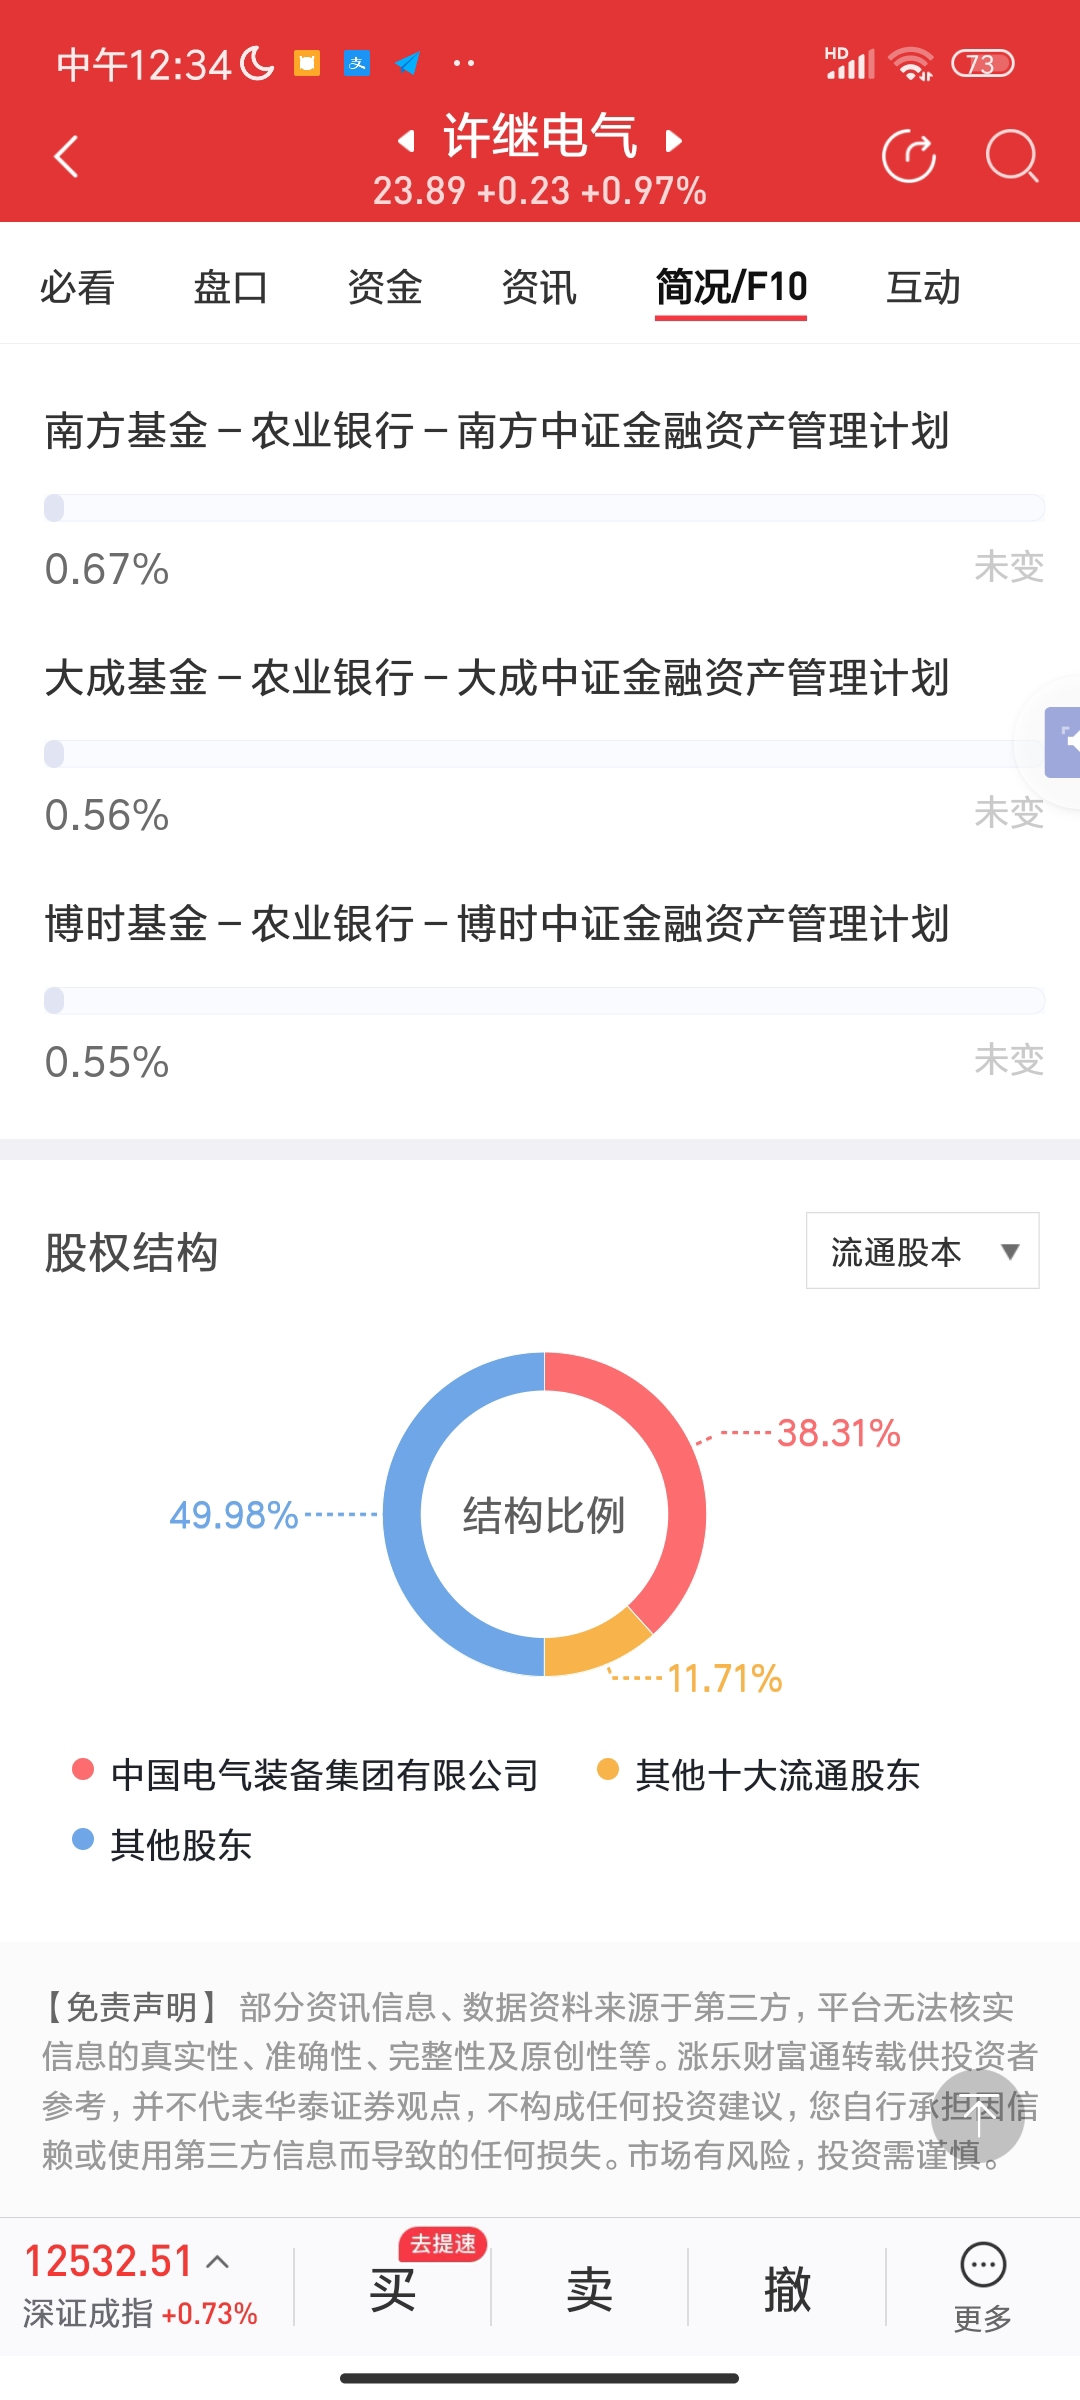This screenshot has height=2400, width=1080.
Task: Expand the 深证成指 index bar chevron
Action: 217,2262
